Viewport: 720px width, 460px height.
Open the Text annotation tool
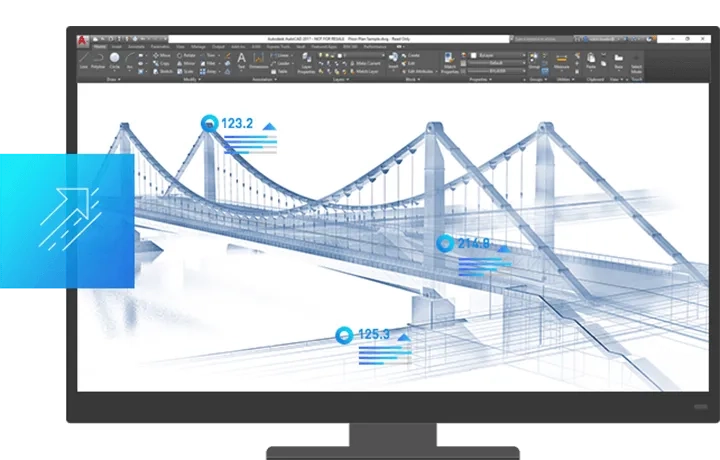click(x=241, y=60)
